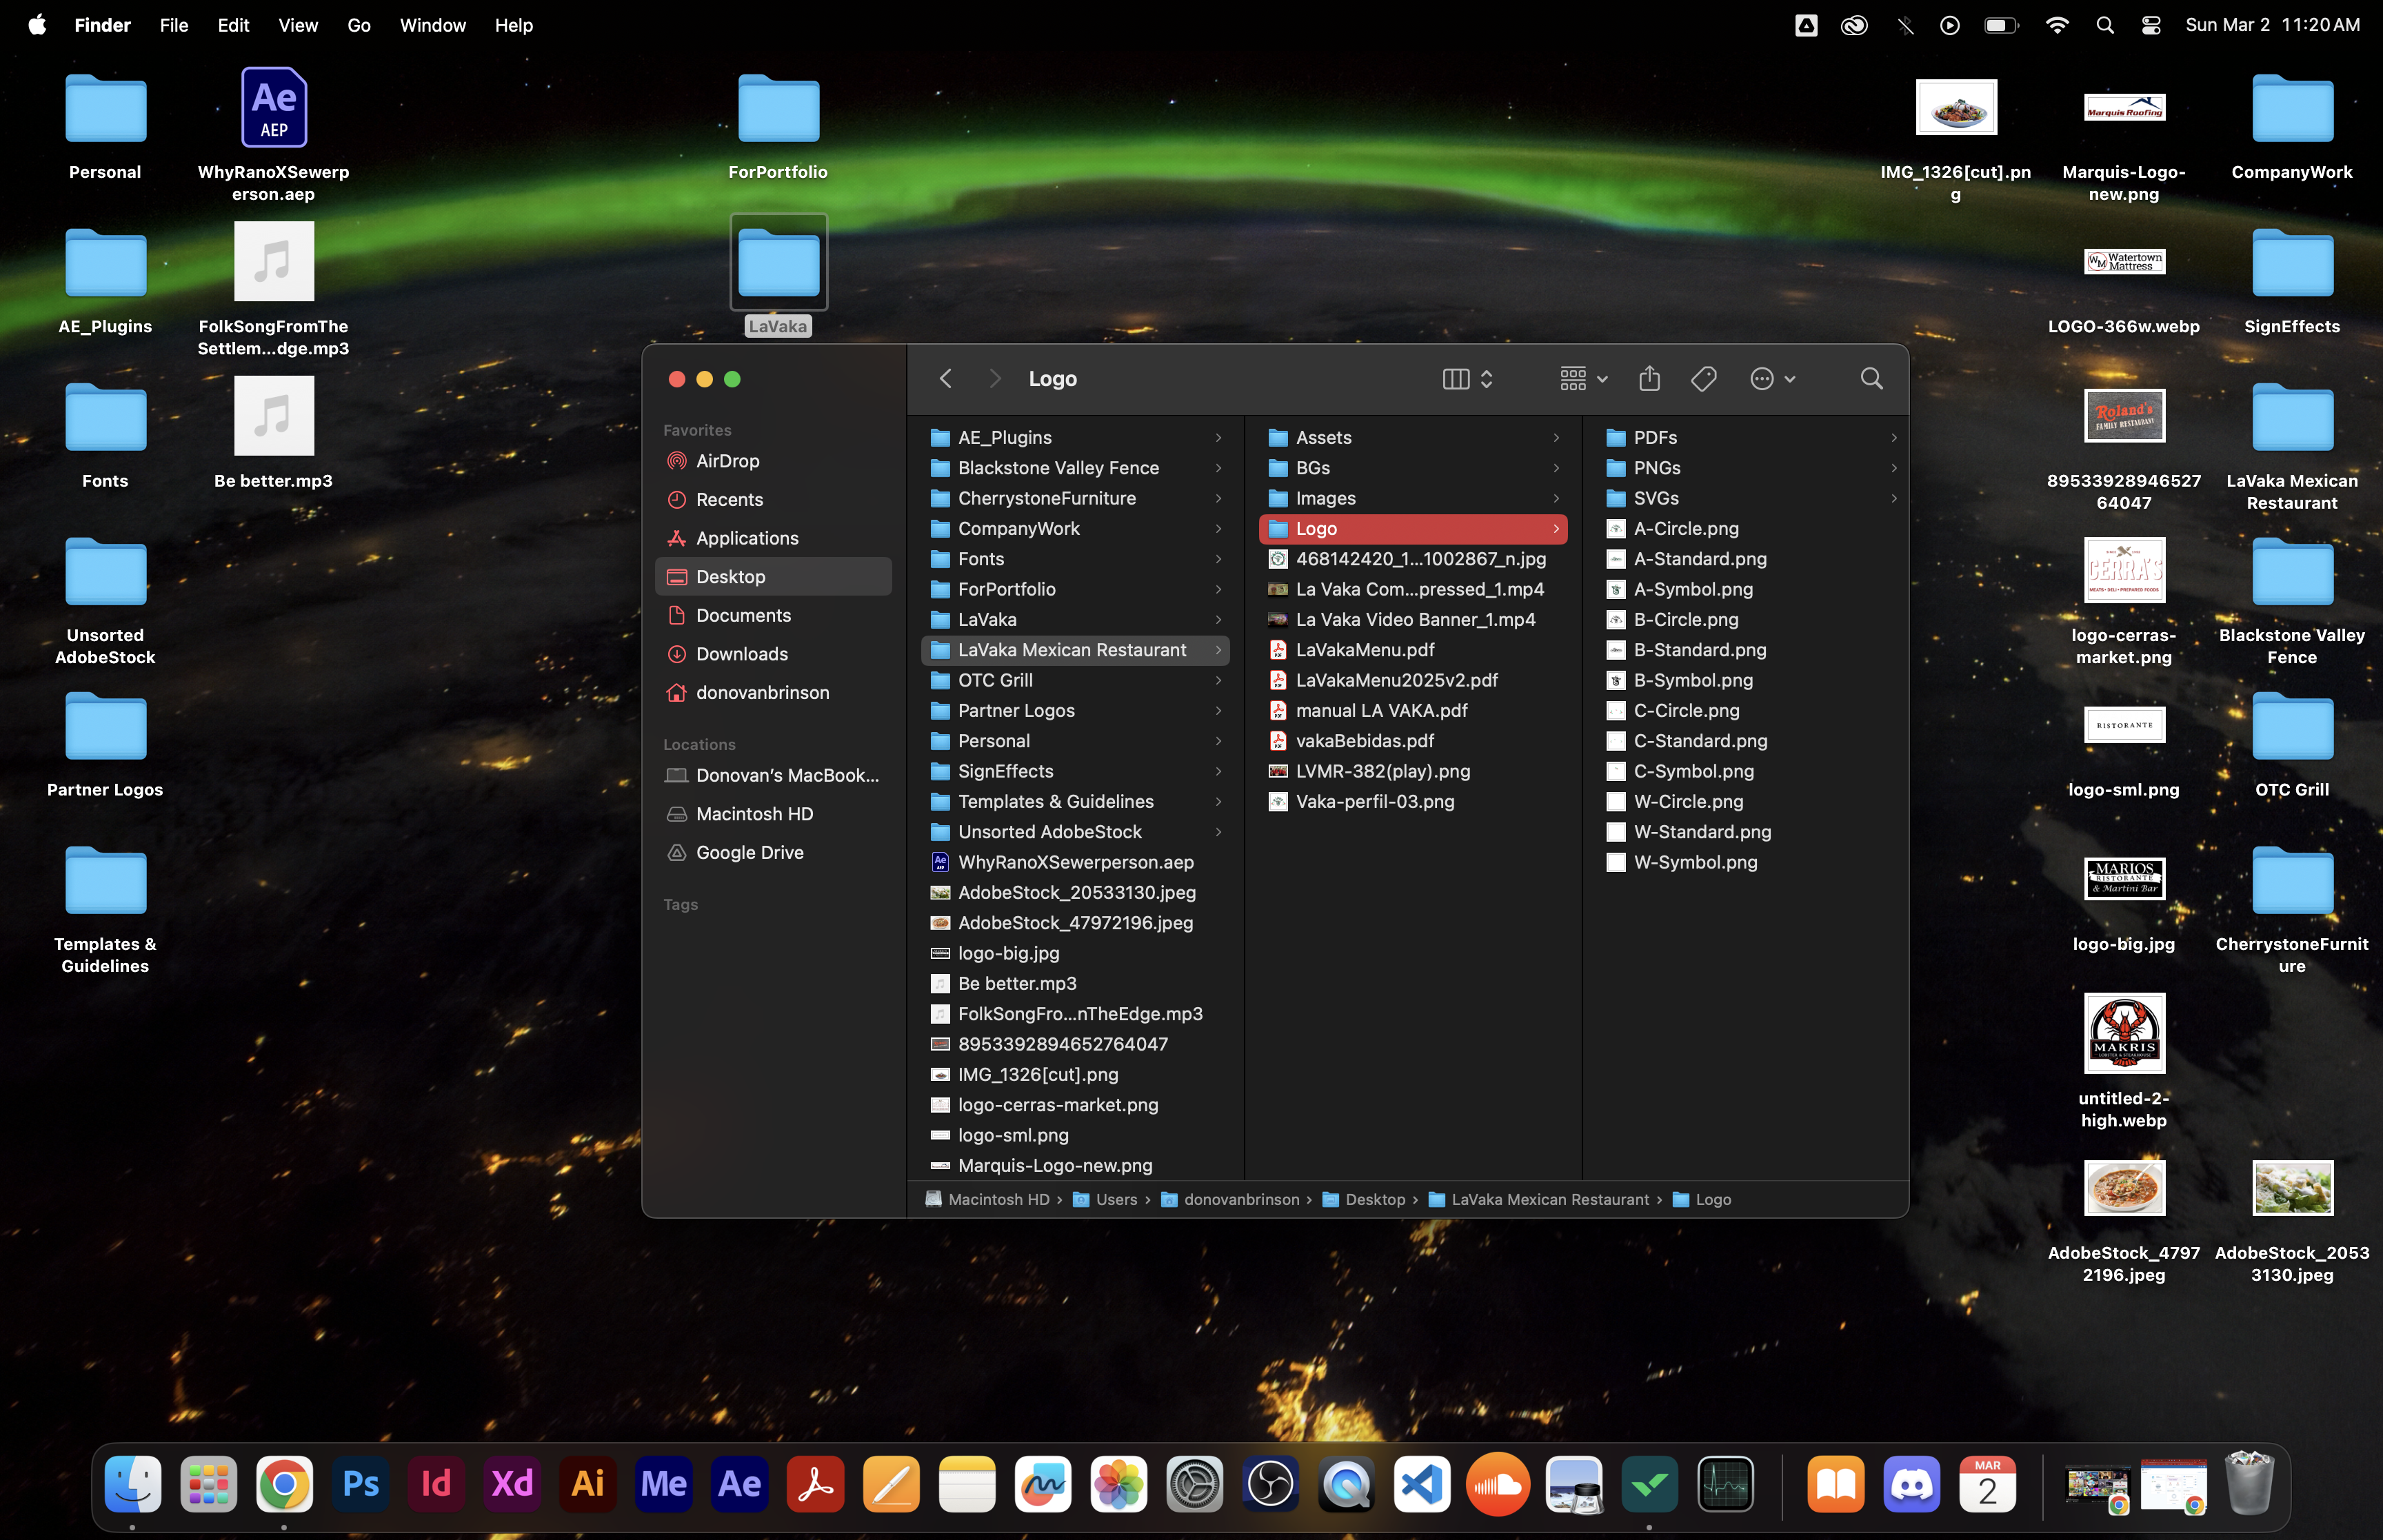Open Photoshop from the Dock
This screenshot has width=2383, height=1540.
point(360,1484)
